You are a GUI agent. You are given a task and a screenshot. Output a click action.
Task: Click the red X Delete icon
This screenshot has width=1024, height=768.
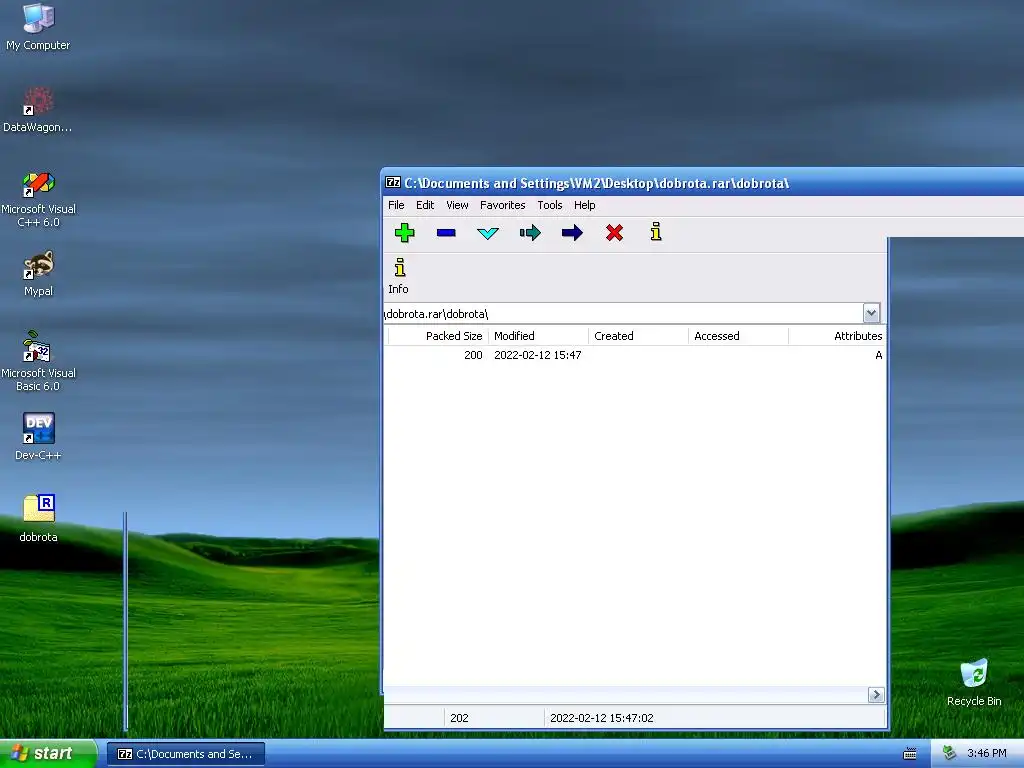tap(614, 232)
